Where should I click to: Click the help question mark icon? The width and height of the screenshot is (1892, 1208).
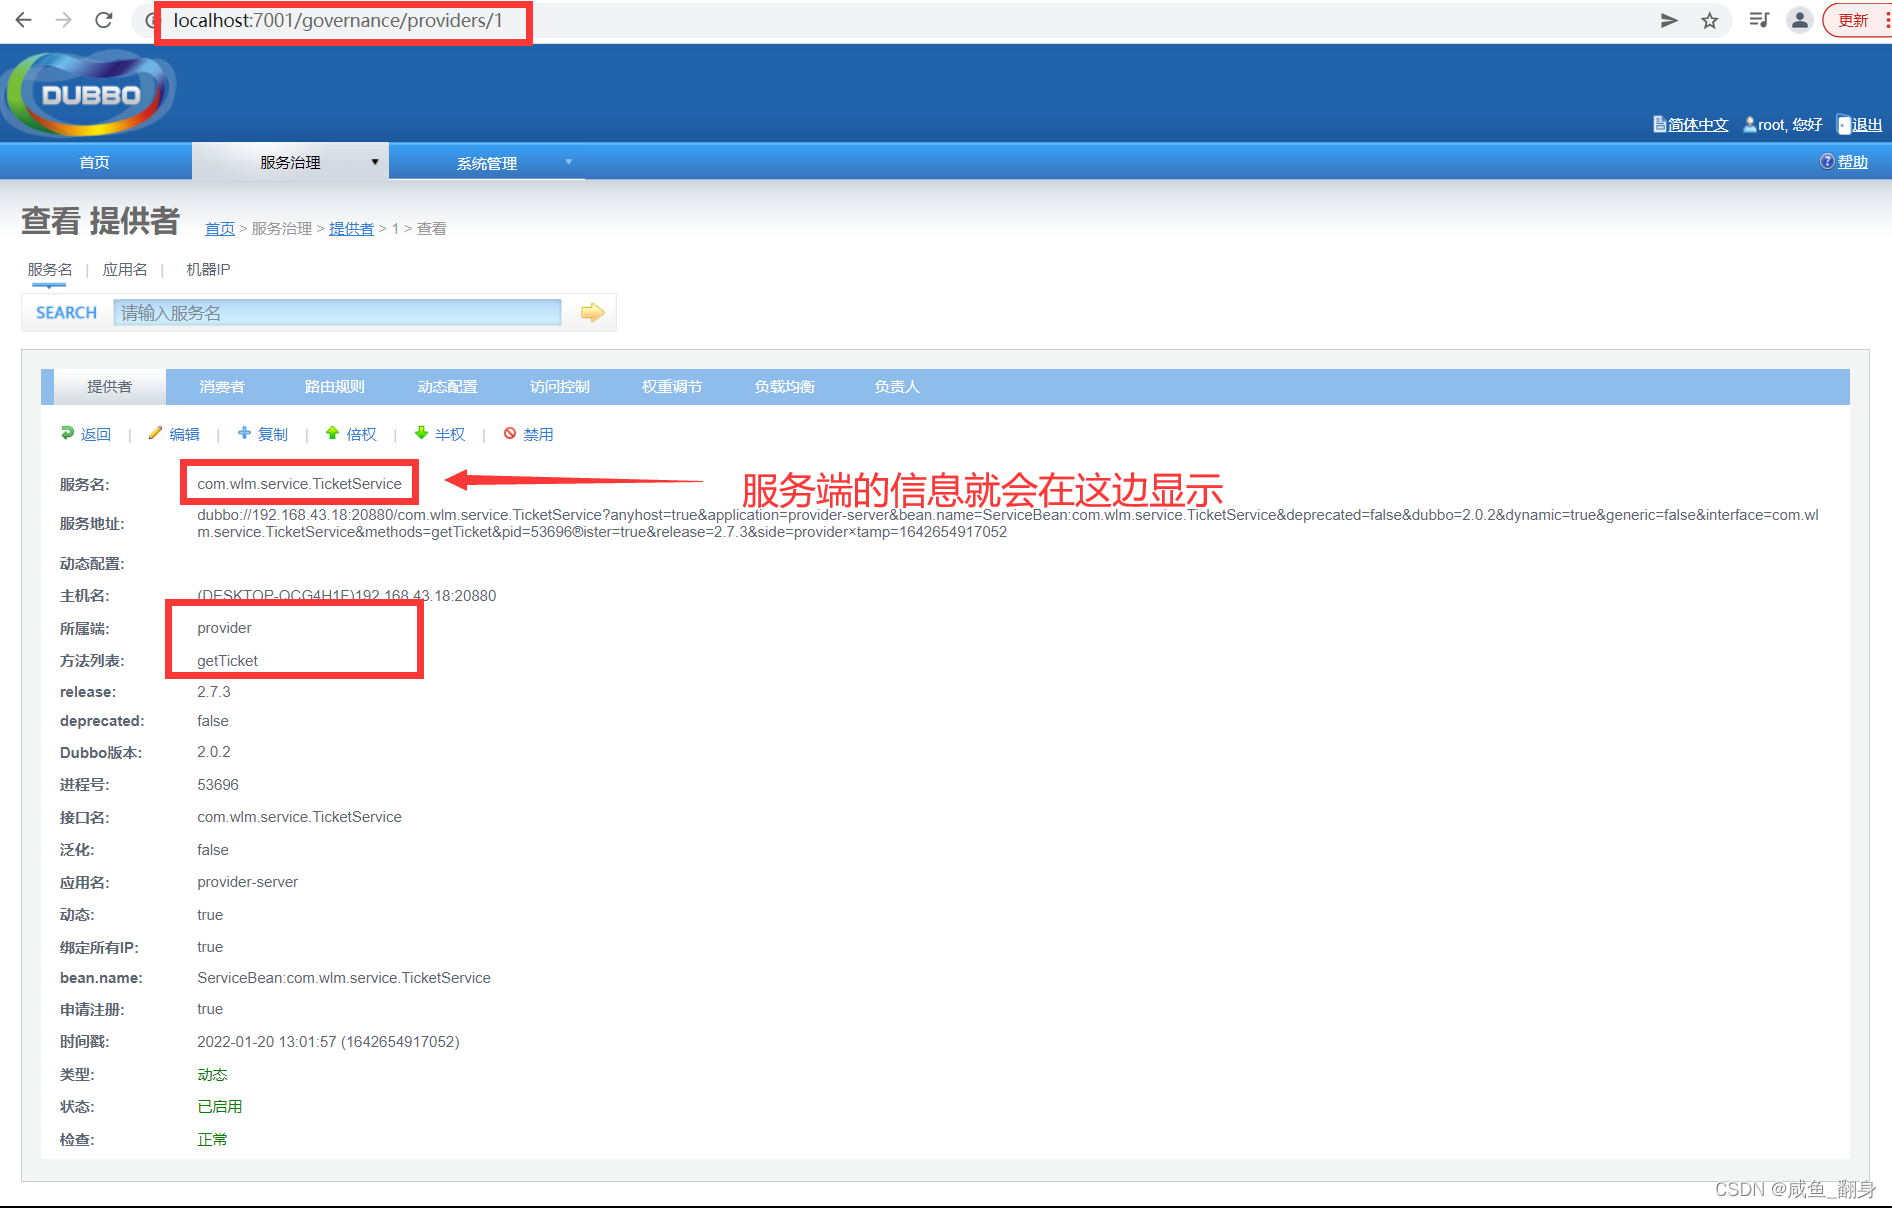[1827, 162]
